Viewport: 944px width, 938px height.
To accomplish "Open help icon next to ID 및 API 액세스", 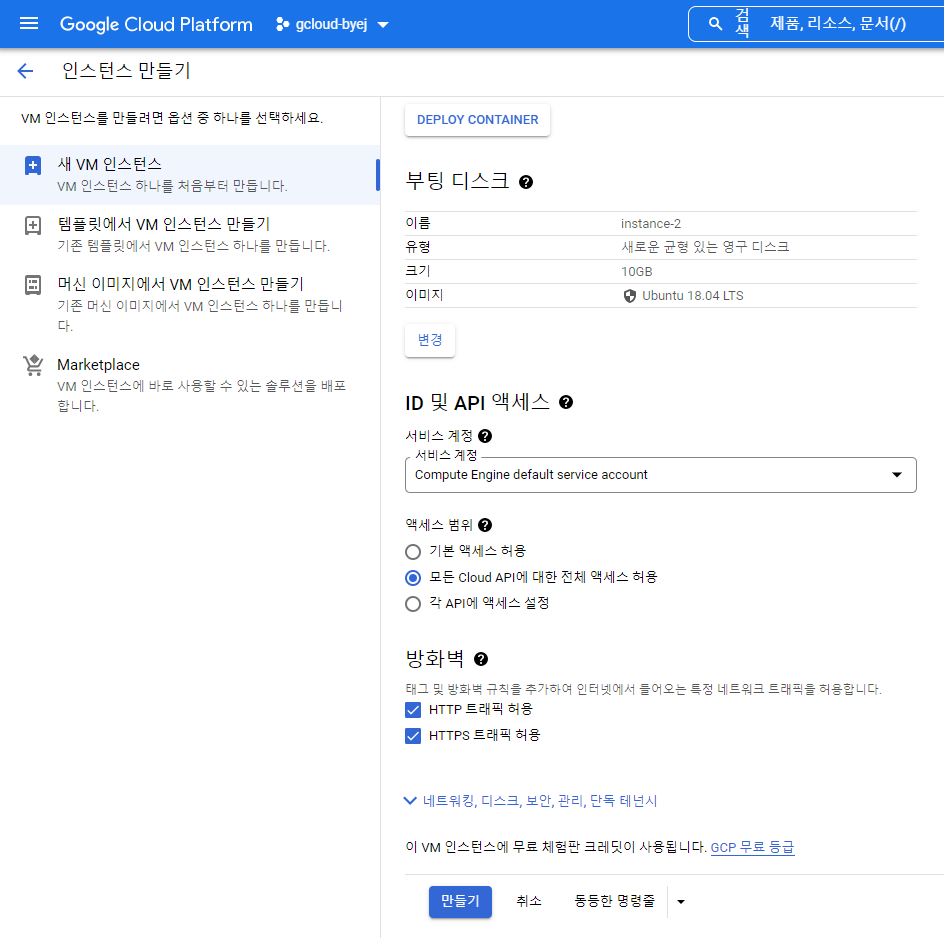I will [x=565, y=402].
